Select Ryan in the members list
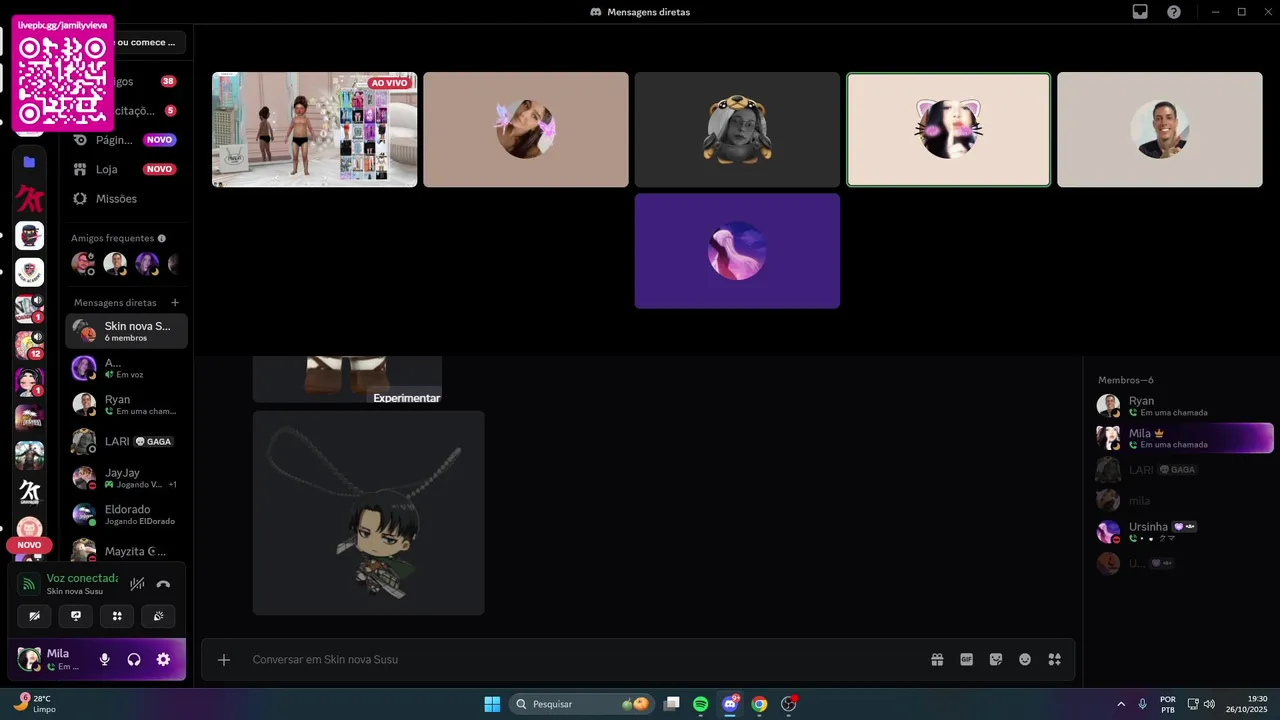This screenshot has height=720, width=1280. pos(1184,406)
